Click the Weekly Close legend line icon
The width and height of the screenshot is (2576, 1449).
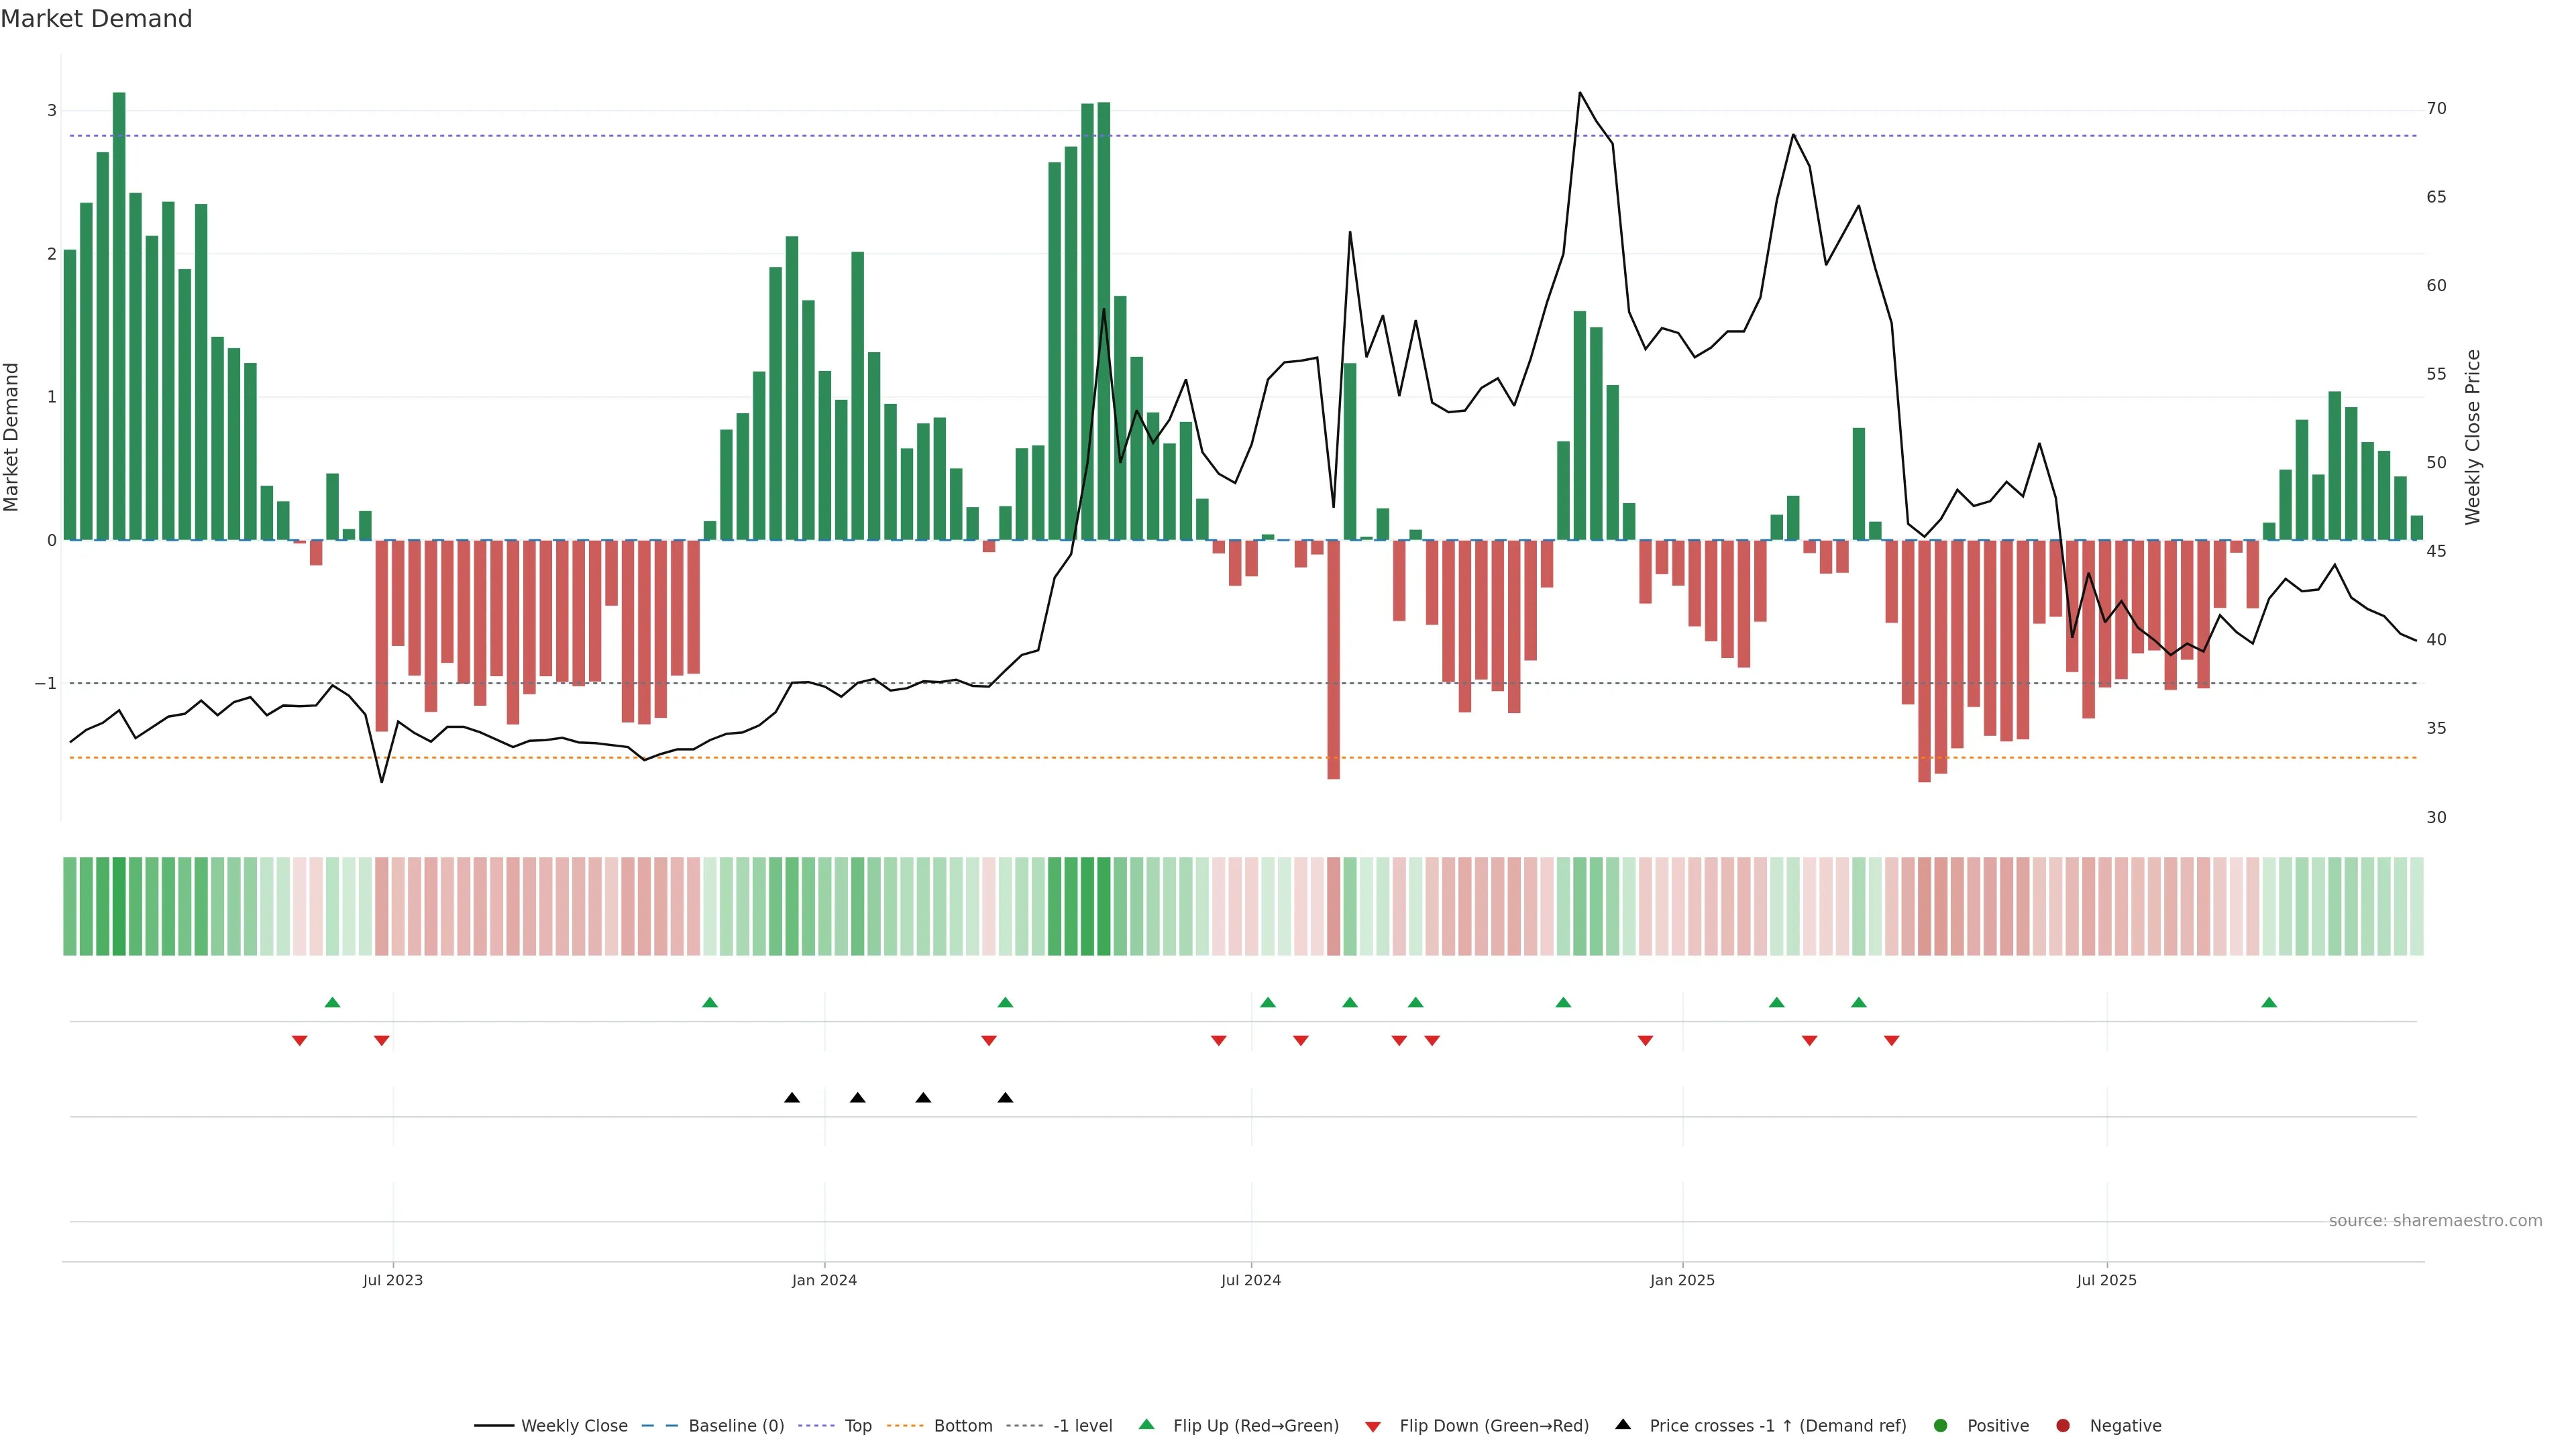click(494, 1426)
